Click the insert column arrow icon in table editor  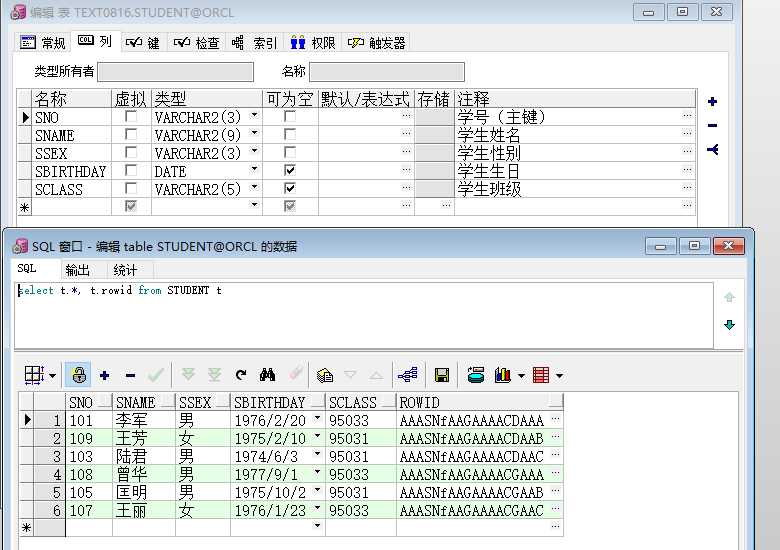[x=712, y=149]
